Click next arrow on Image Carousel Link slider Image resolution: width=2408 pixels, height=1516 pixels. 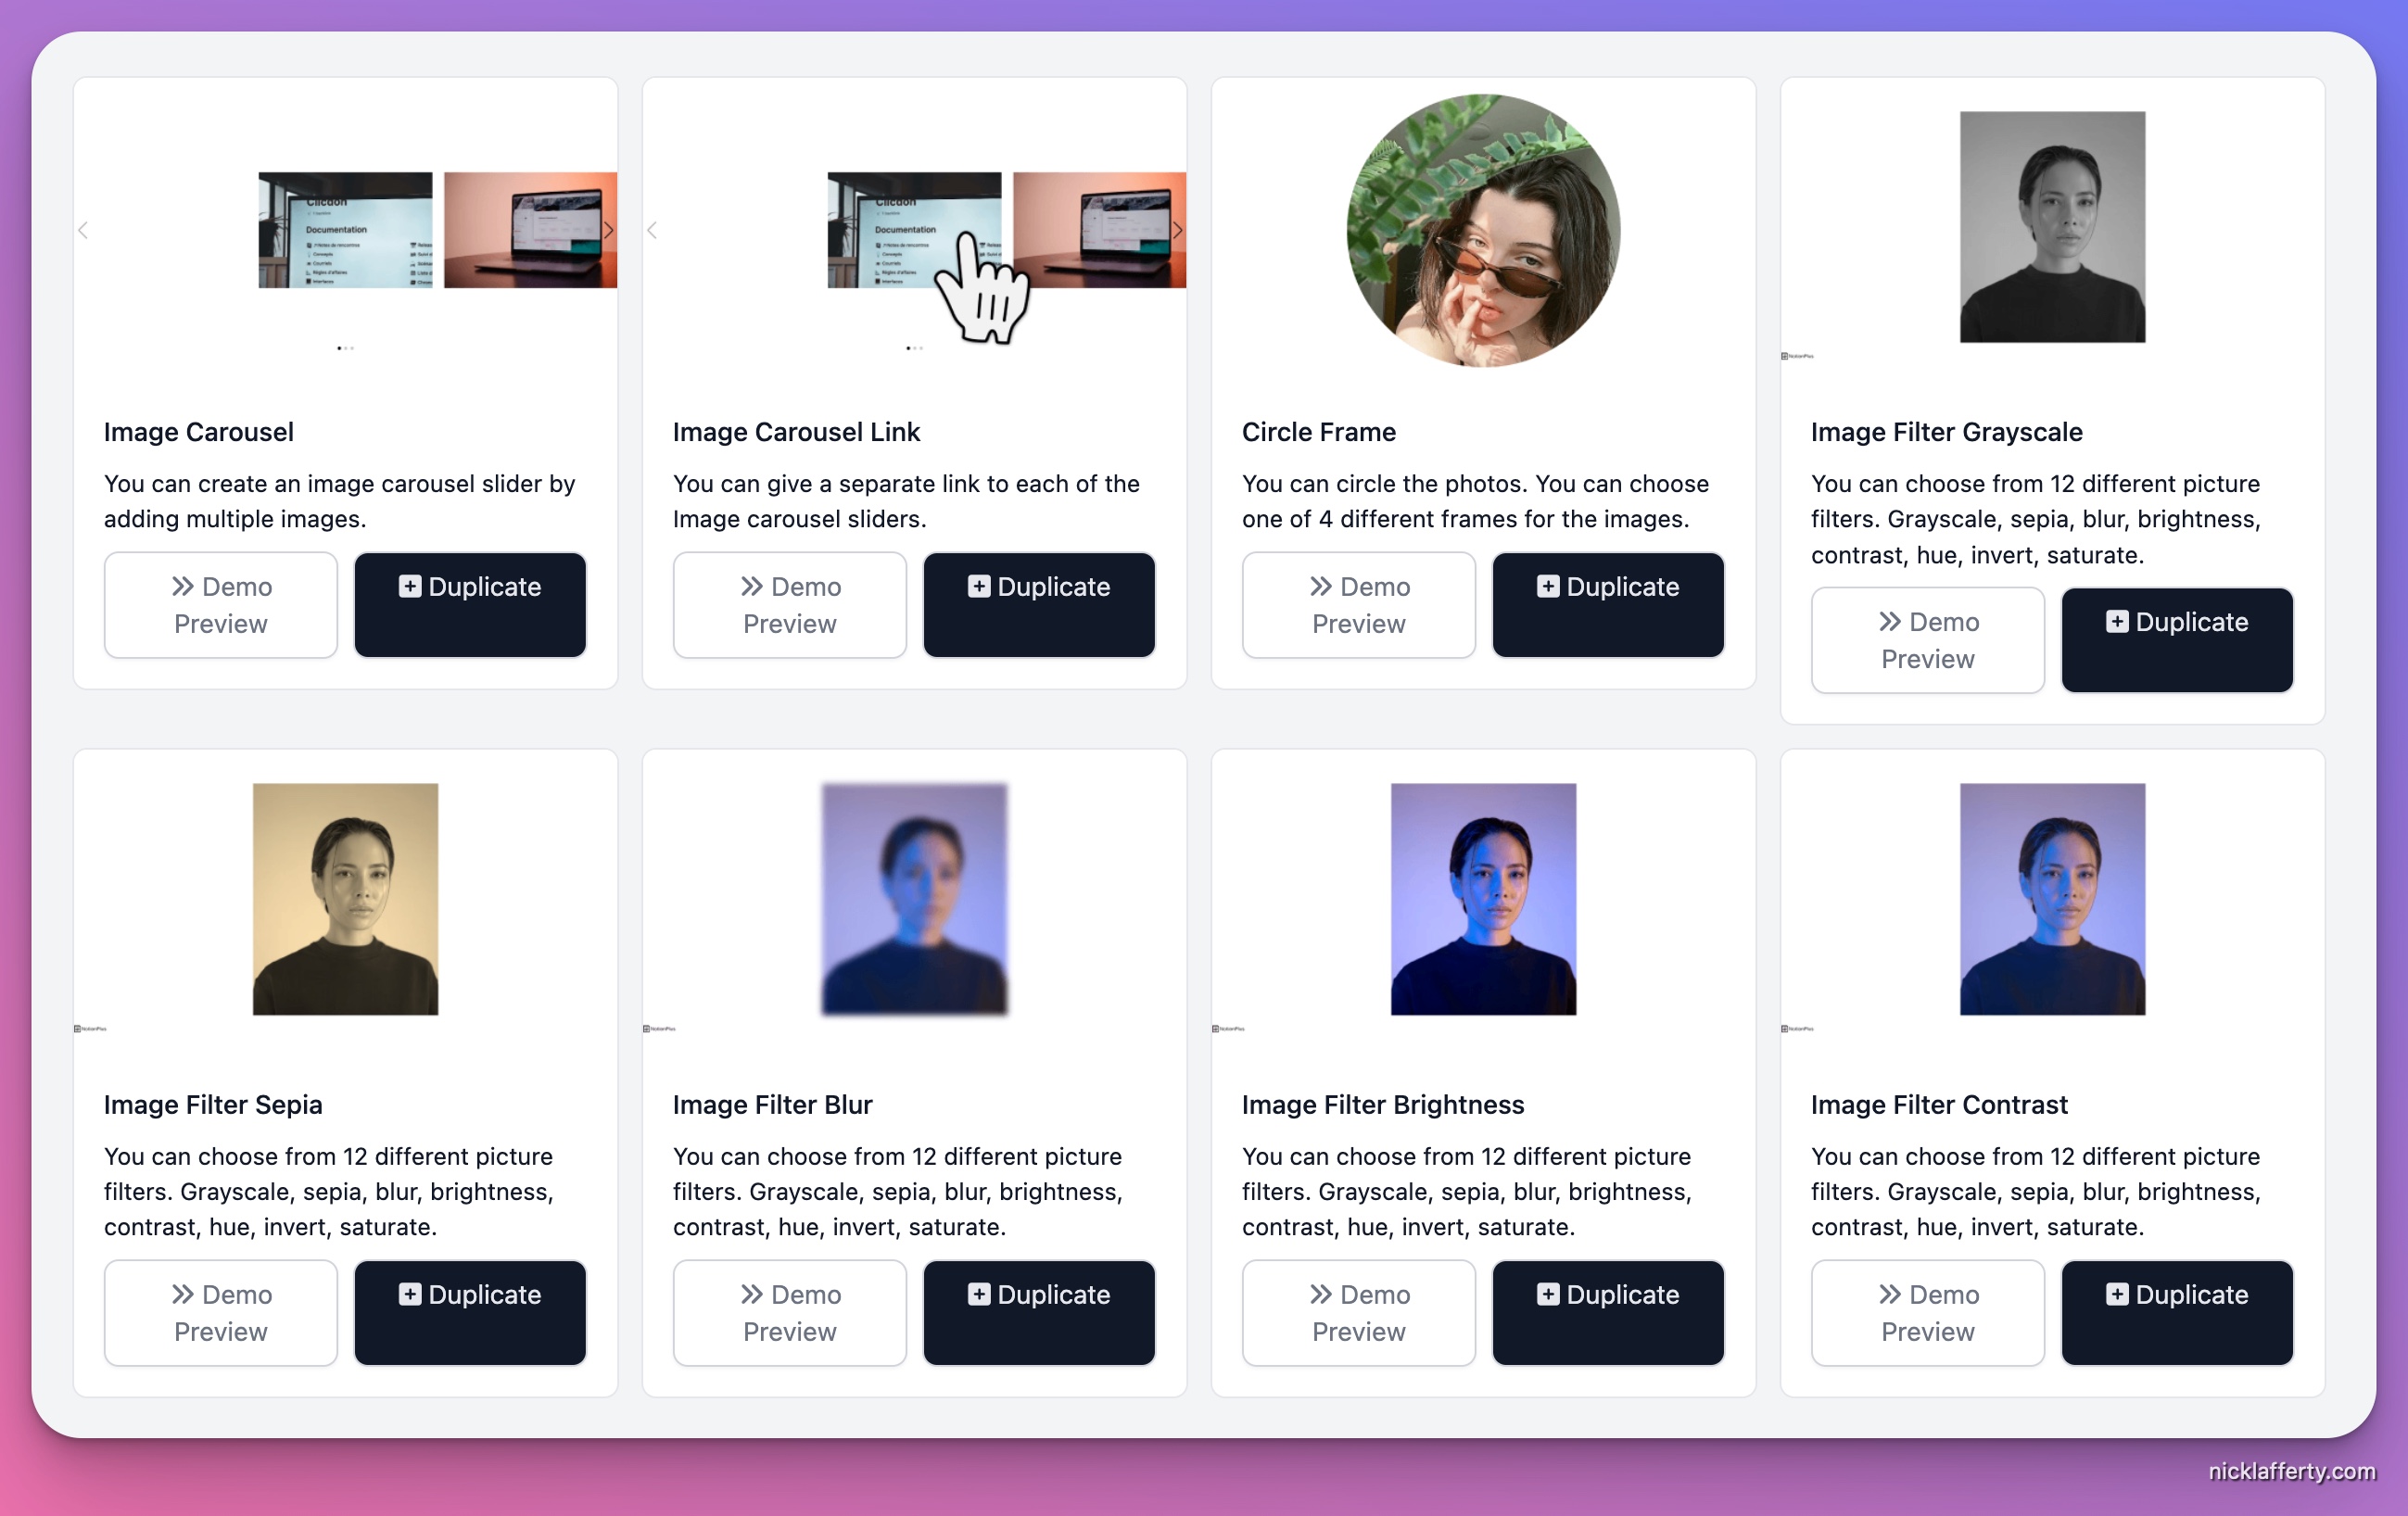point(1177,230)
